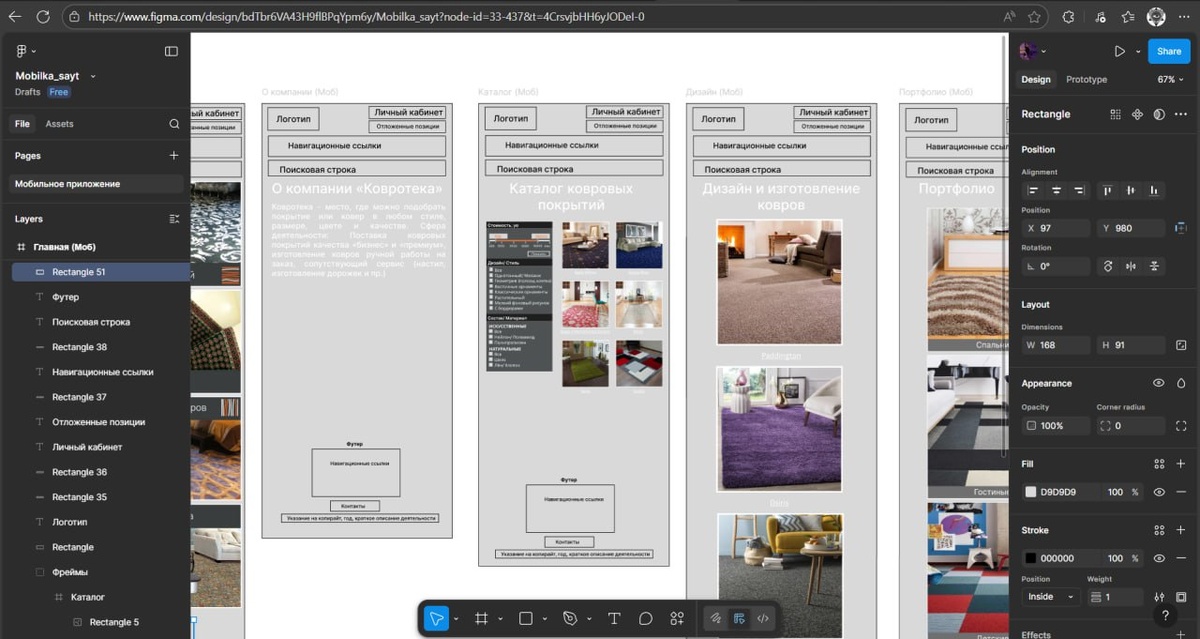Viewport: 1200px width, 639px height.
Task: Toggle individual corner radius
Action: tap(1181, 426)
